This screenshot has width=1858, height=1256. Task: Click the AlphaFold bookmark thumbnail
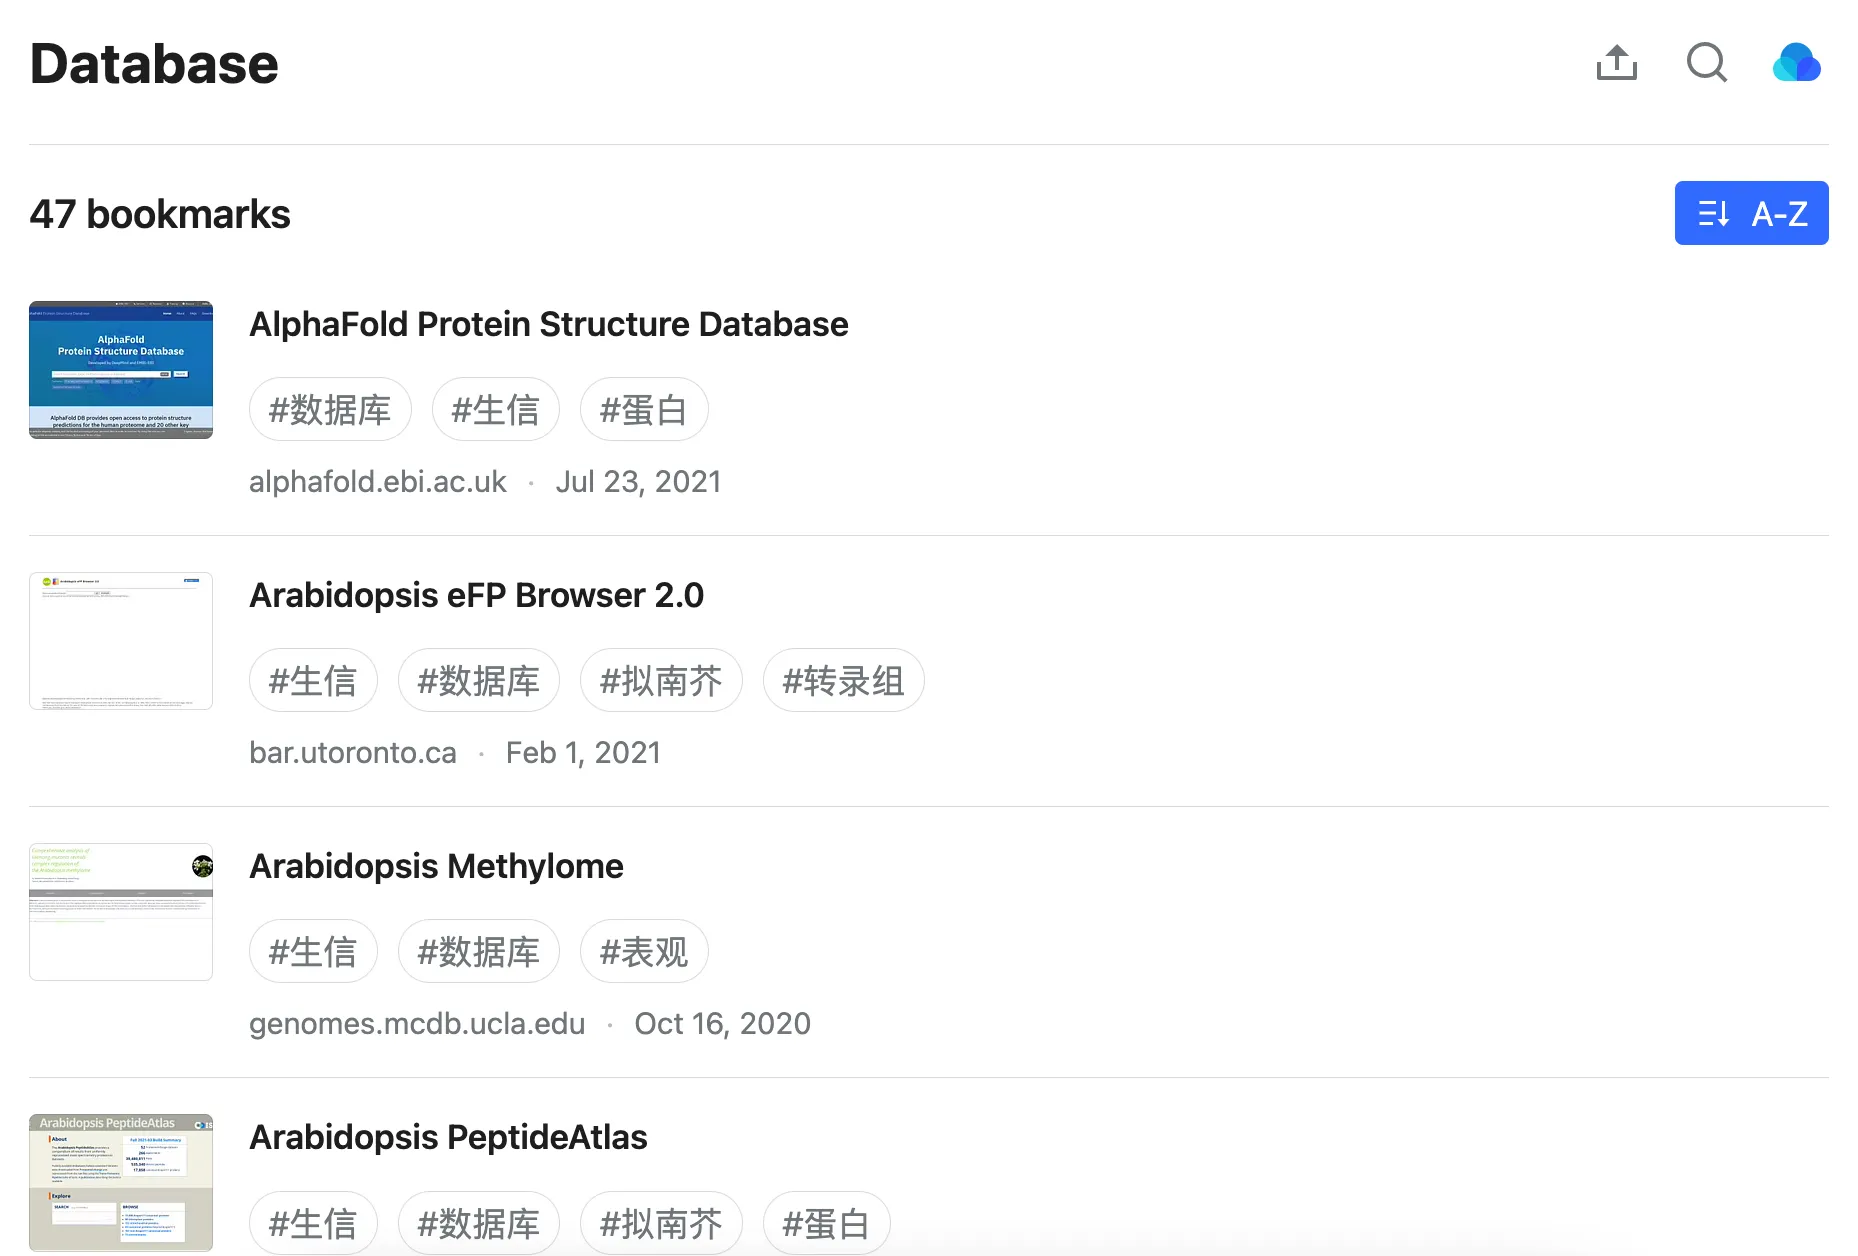(121, 370)
